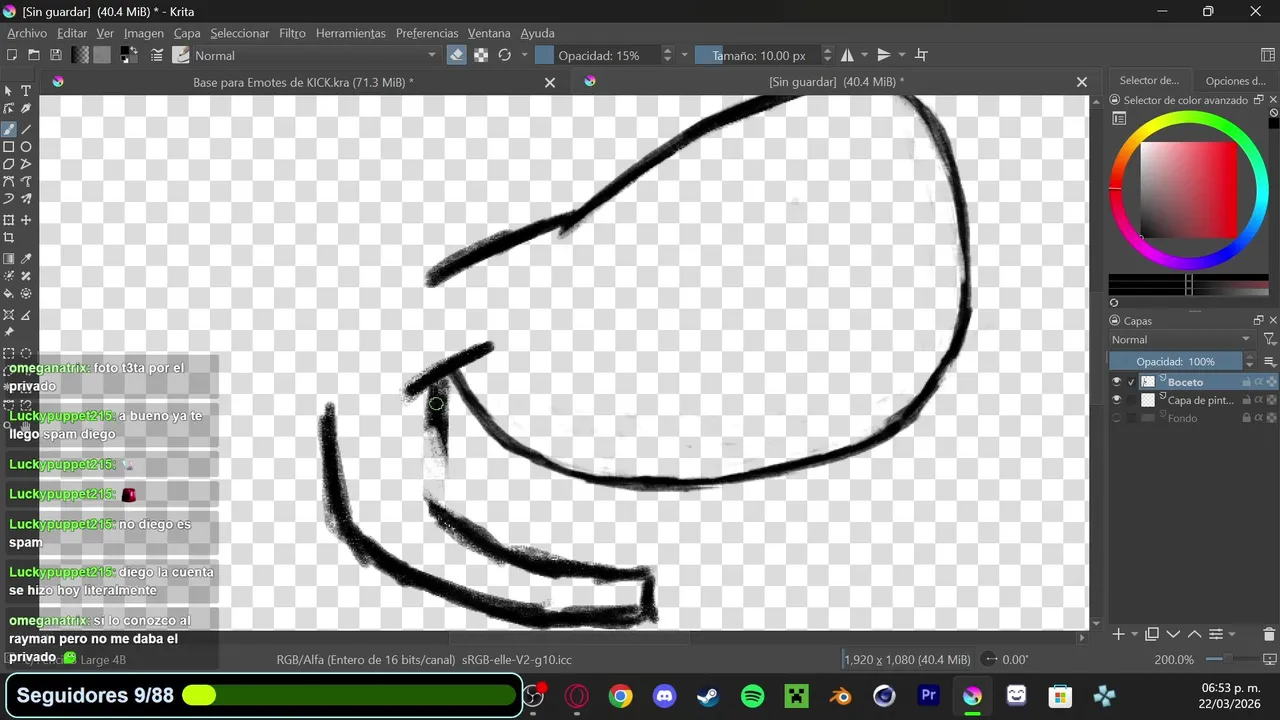Expand horizontal mirror options arrow
Screen dimensions: 1280x720
(865, 55)
